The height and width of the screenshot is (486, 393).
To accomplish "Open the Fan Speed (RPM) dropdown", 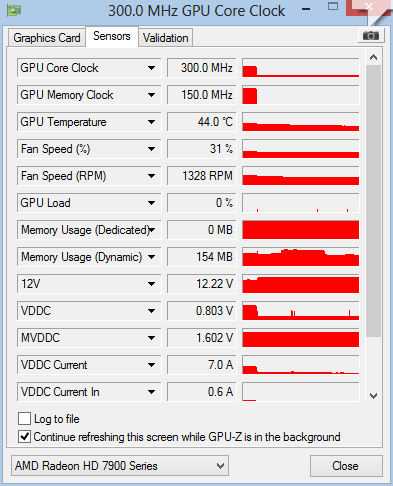I will [151, 176].
